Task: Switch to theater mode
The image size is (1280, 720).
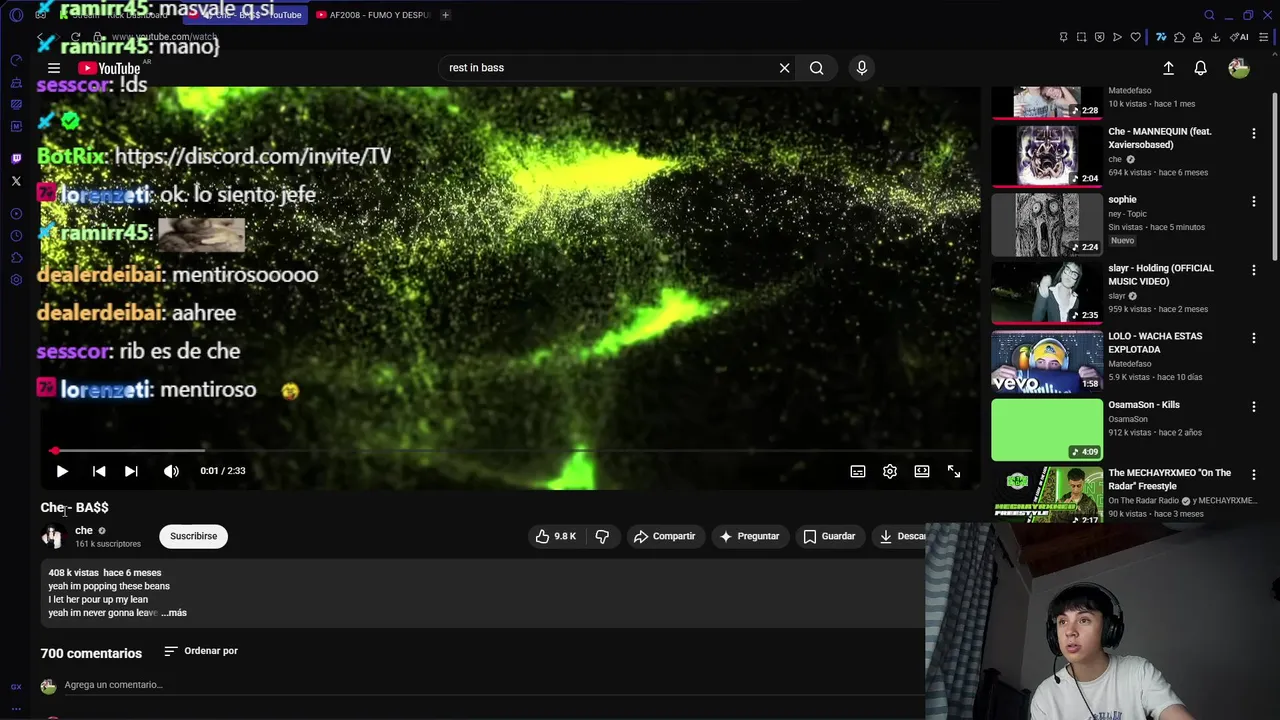Action: (922, 471)
